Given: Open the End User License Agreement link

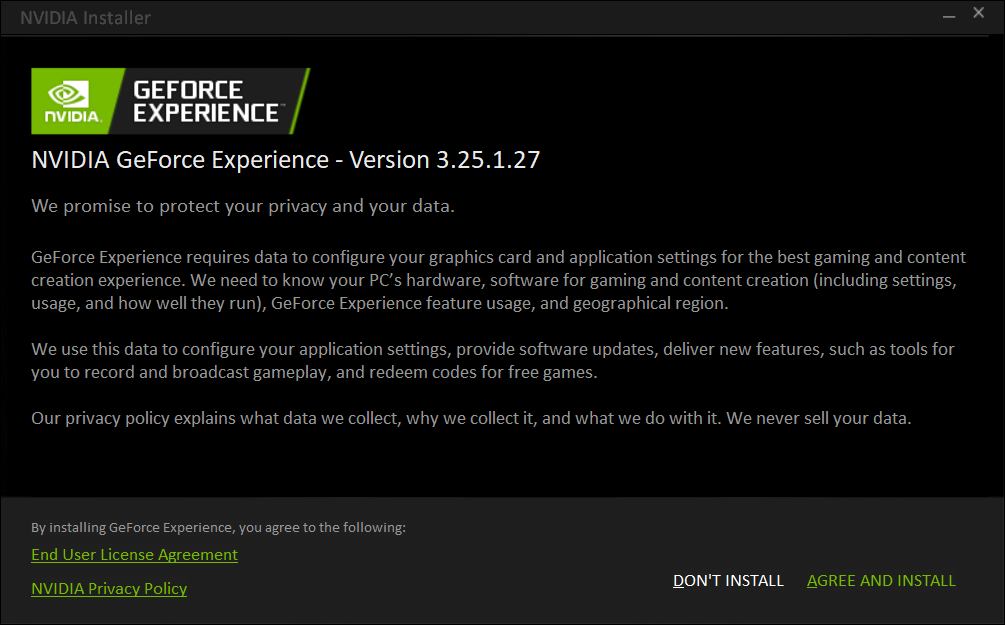Looking at the screenshot, I should click(x=134, y=554).
